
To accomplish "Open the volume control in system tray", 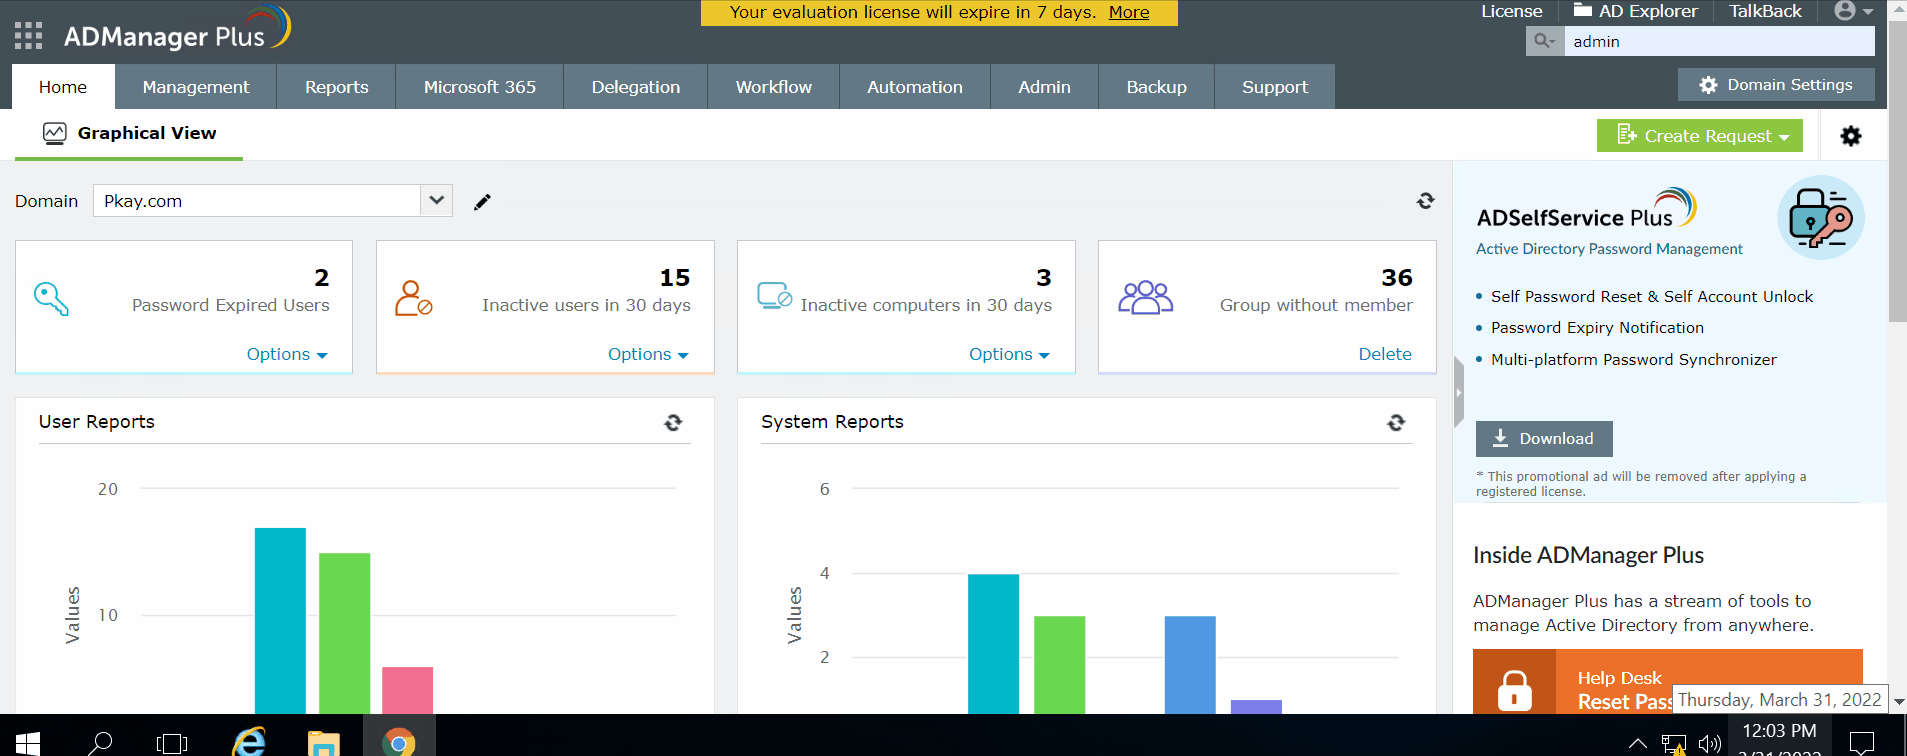I will pos(1710,744).
